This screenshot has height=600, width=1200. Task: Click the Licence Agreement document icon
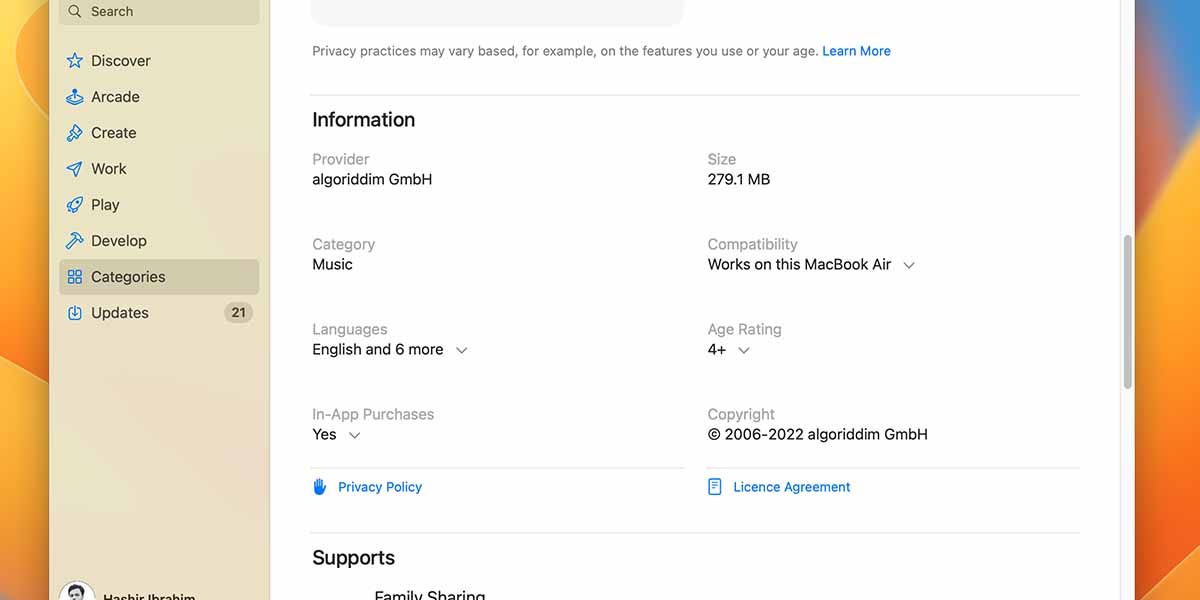point(715,487)
